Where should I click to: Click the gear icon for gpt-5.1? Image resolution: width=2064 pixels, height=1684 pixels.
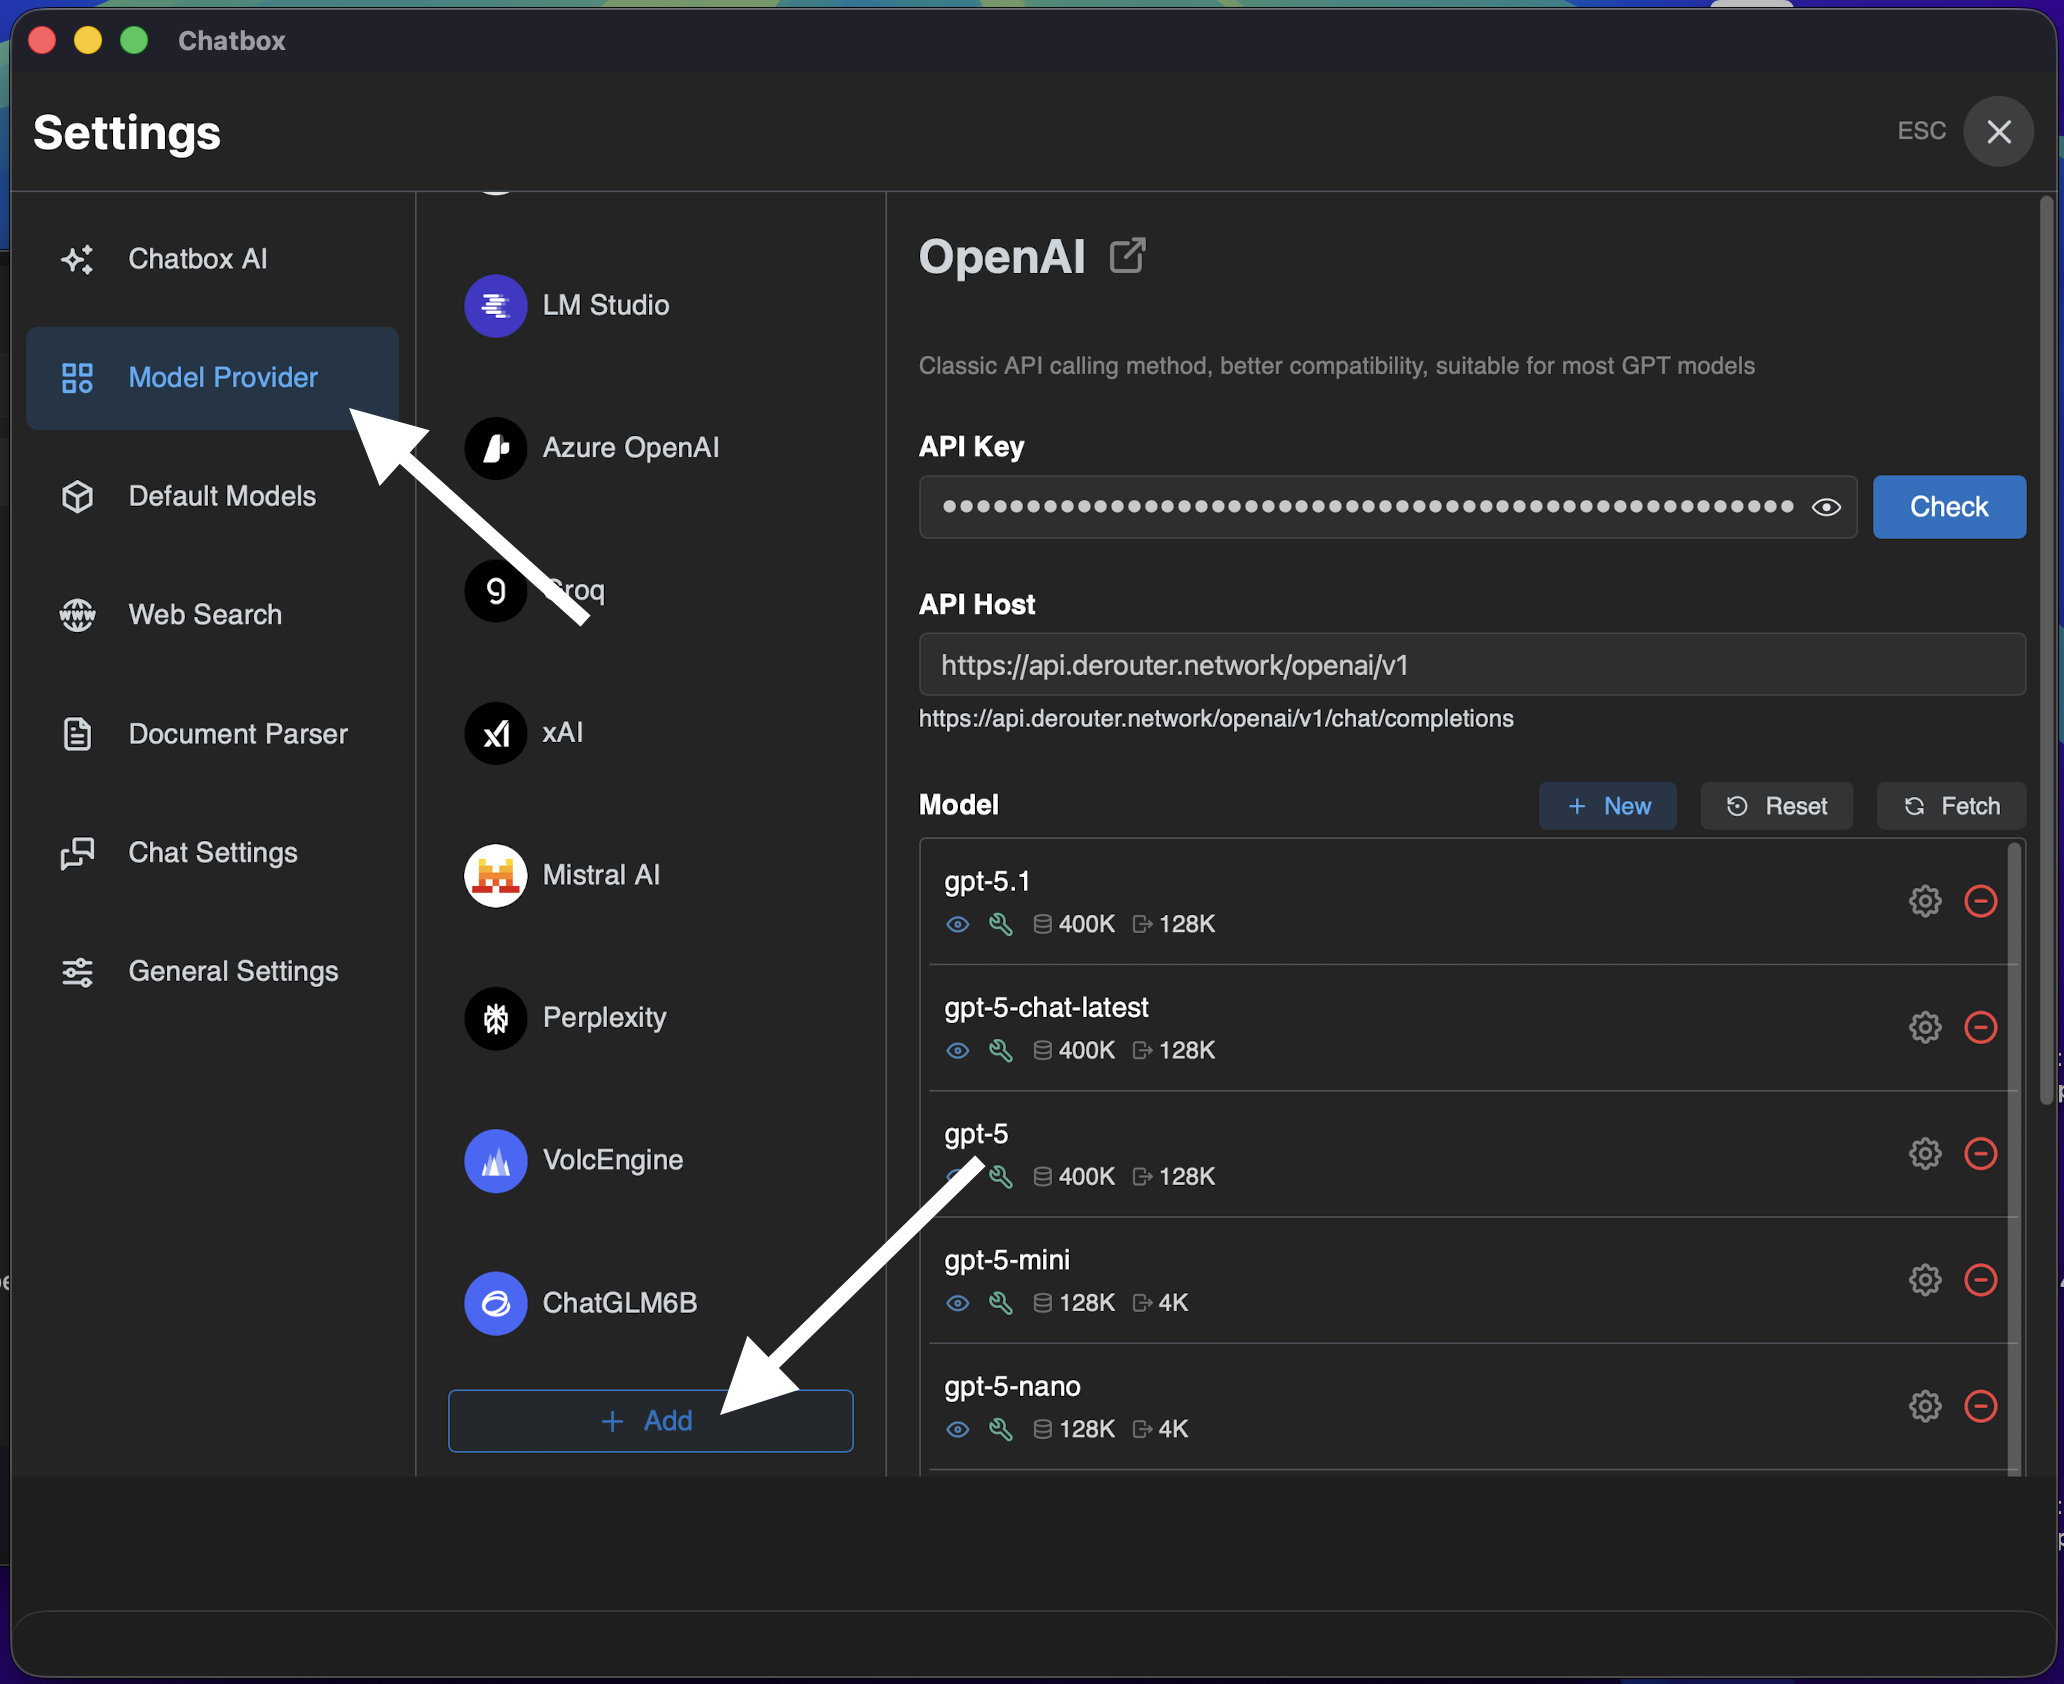[1924, 901]
